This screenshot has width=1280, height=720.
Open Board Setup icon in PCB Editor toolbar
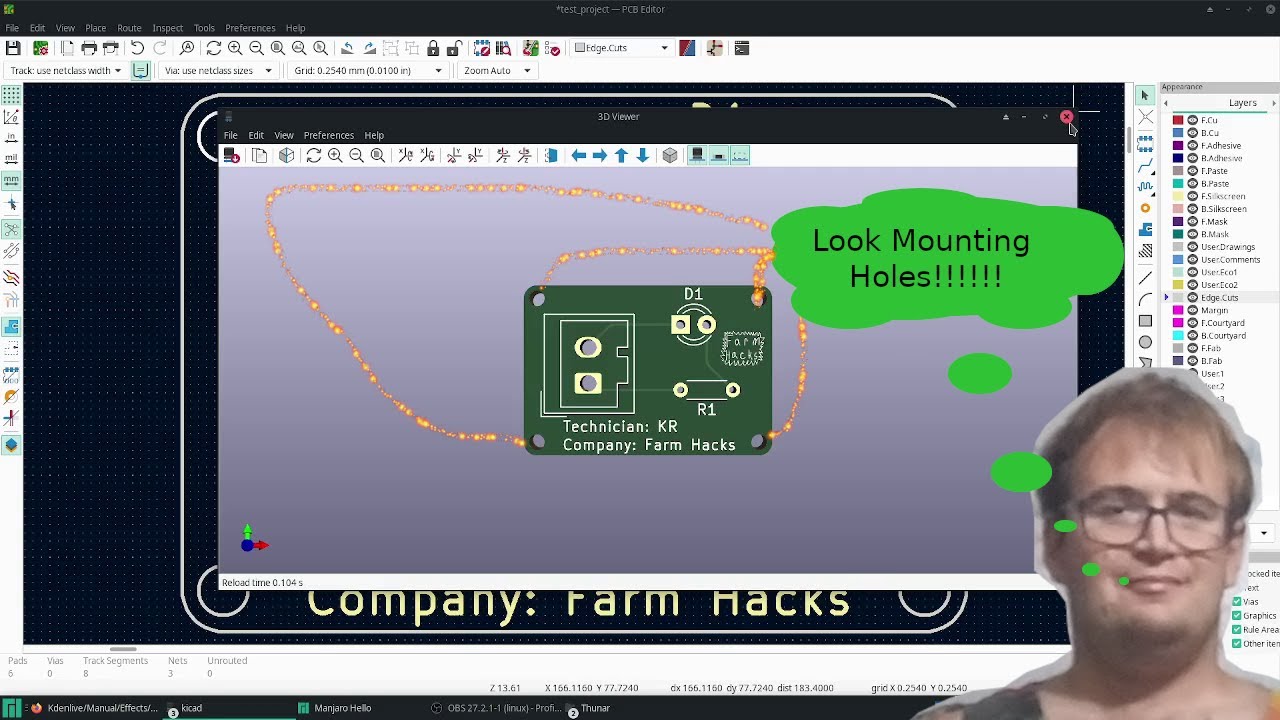coord(41,48)
